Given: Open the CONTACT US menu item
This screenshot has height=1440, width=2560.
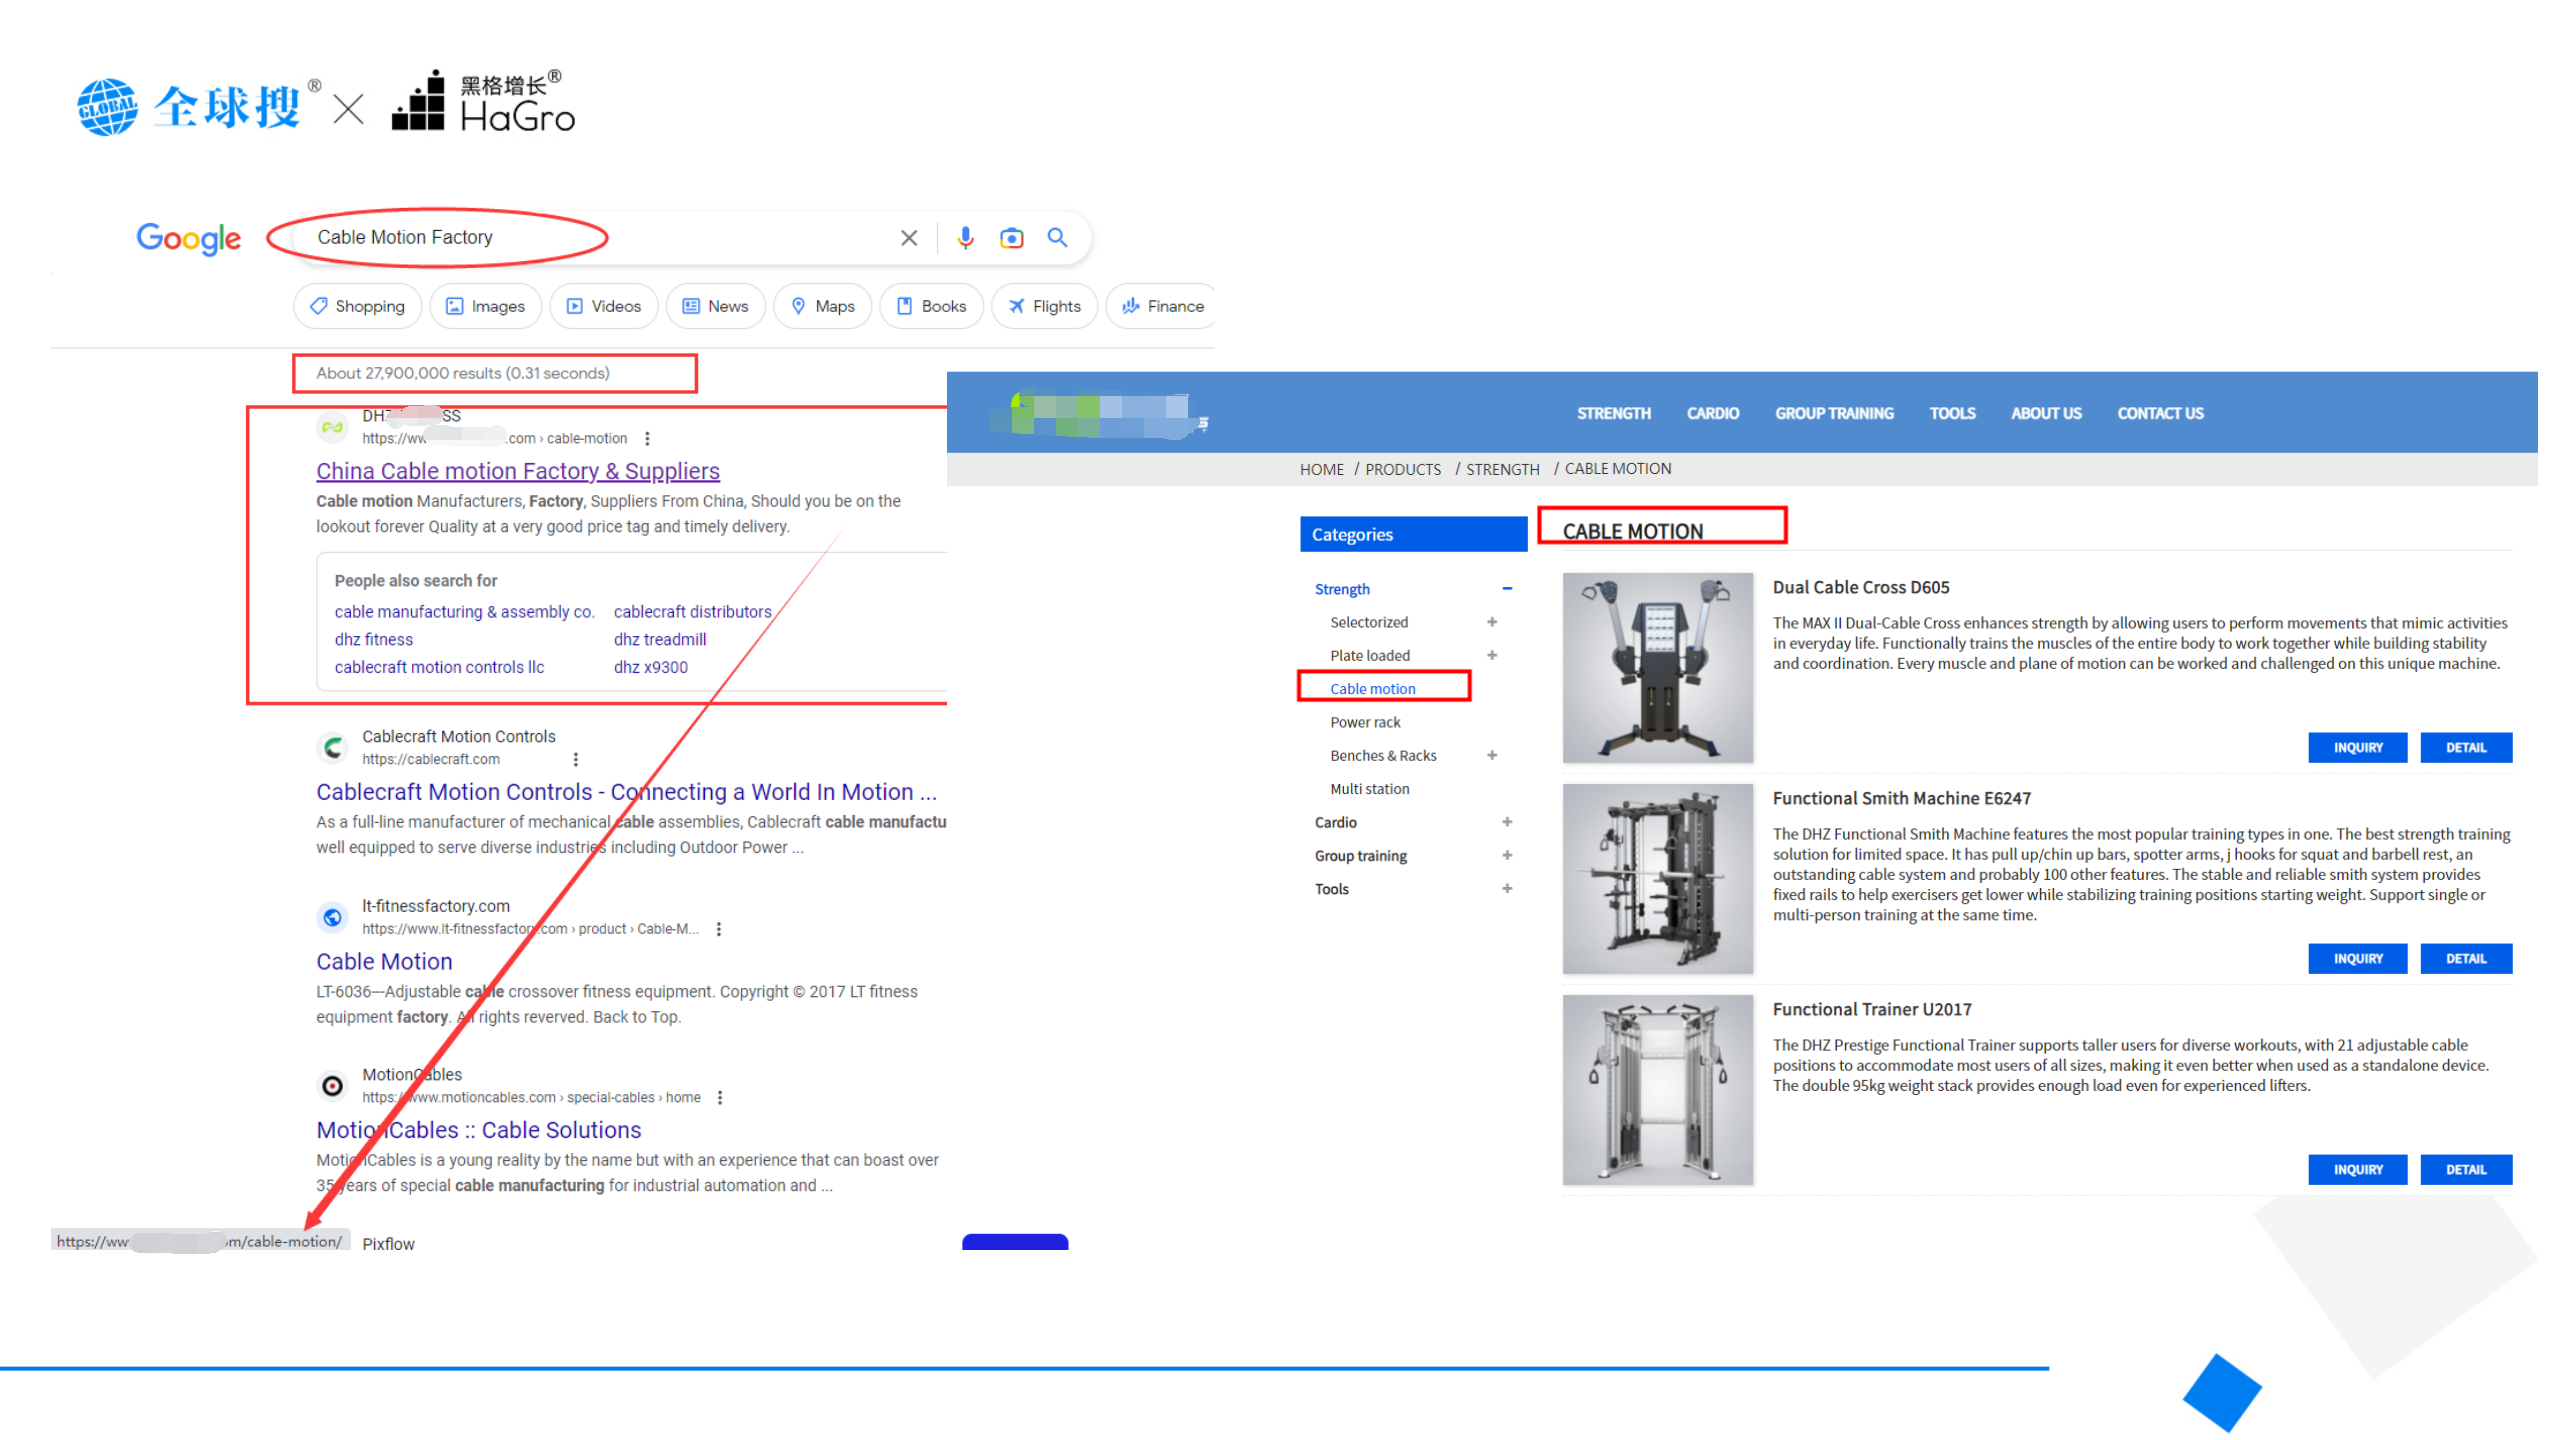Looking at the screenshot, I should 2159,413.
